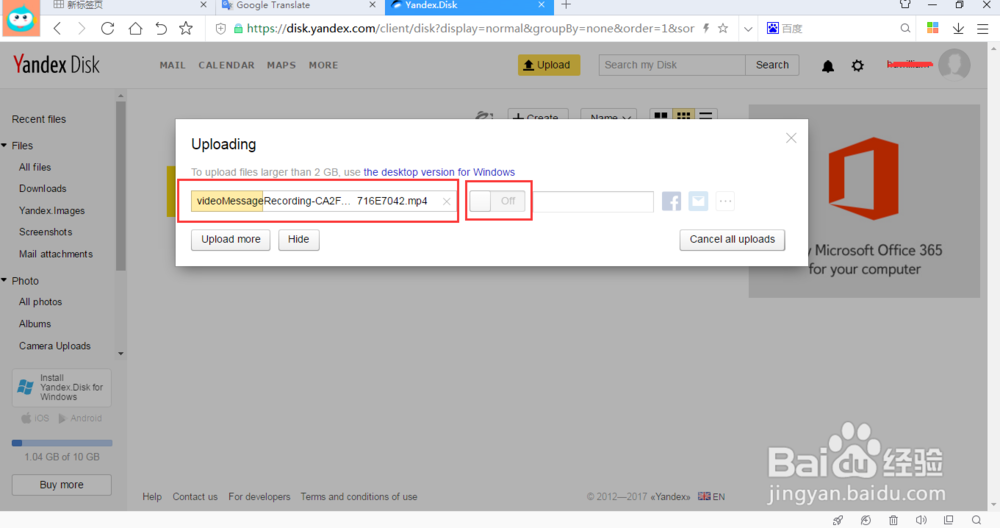
Task: Collapse the Photo section triangle
Action: point(4,281)
